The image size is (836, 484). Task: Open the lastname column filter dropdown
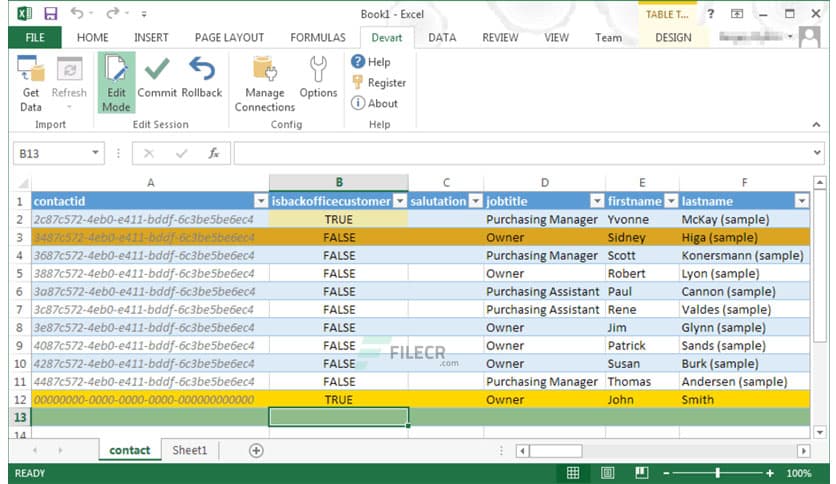coord(801,201)
